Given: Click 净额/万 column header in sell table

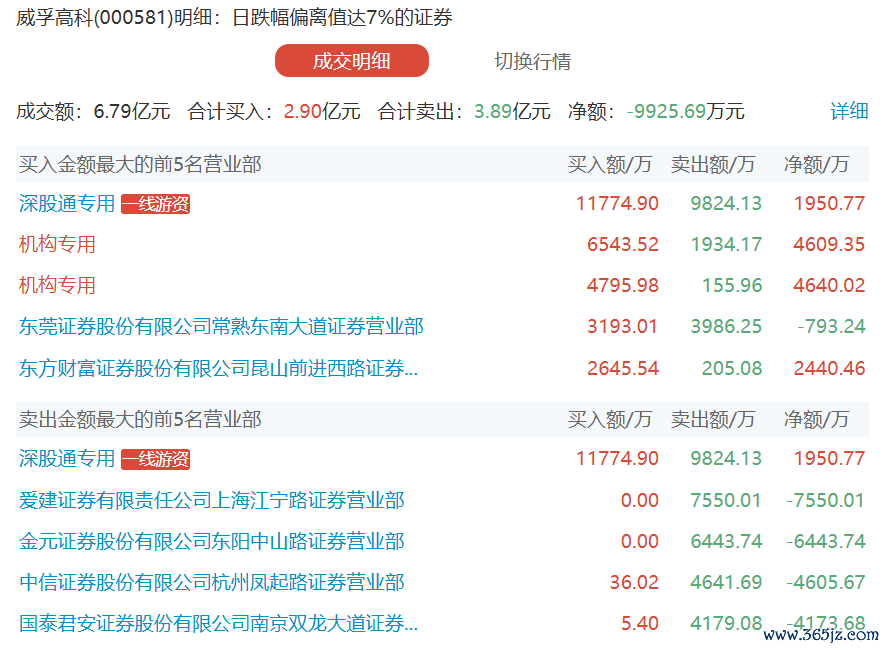Looking at the screenshot, I should coord(816,419).
